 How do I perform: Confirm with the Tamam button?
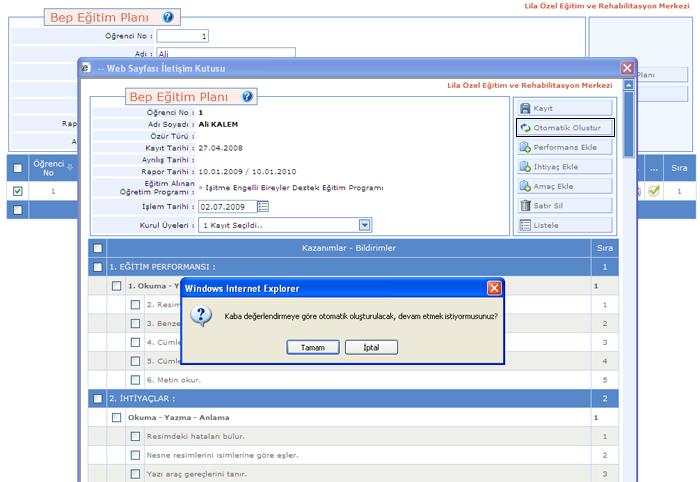click(308, 347)
